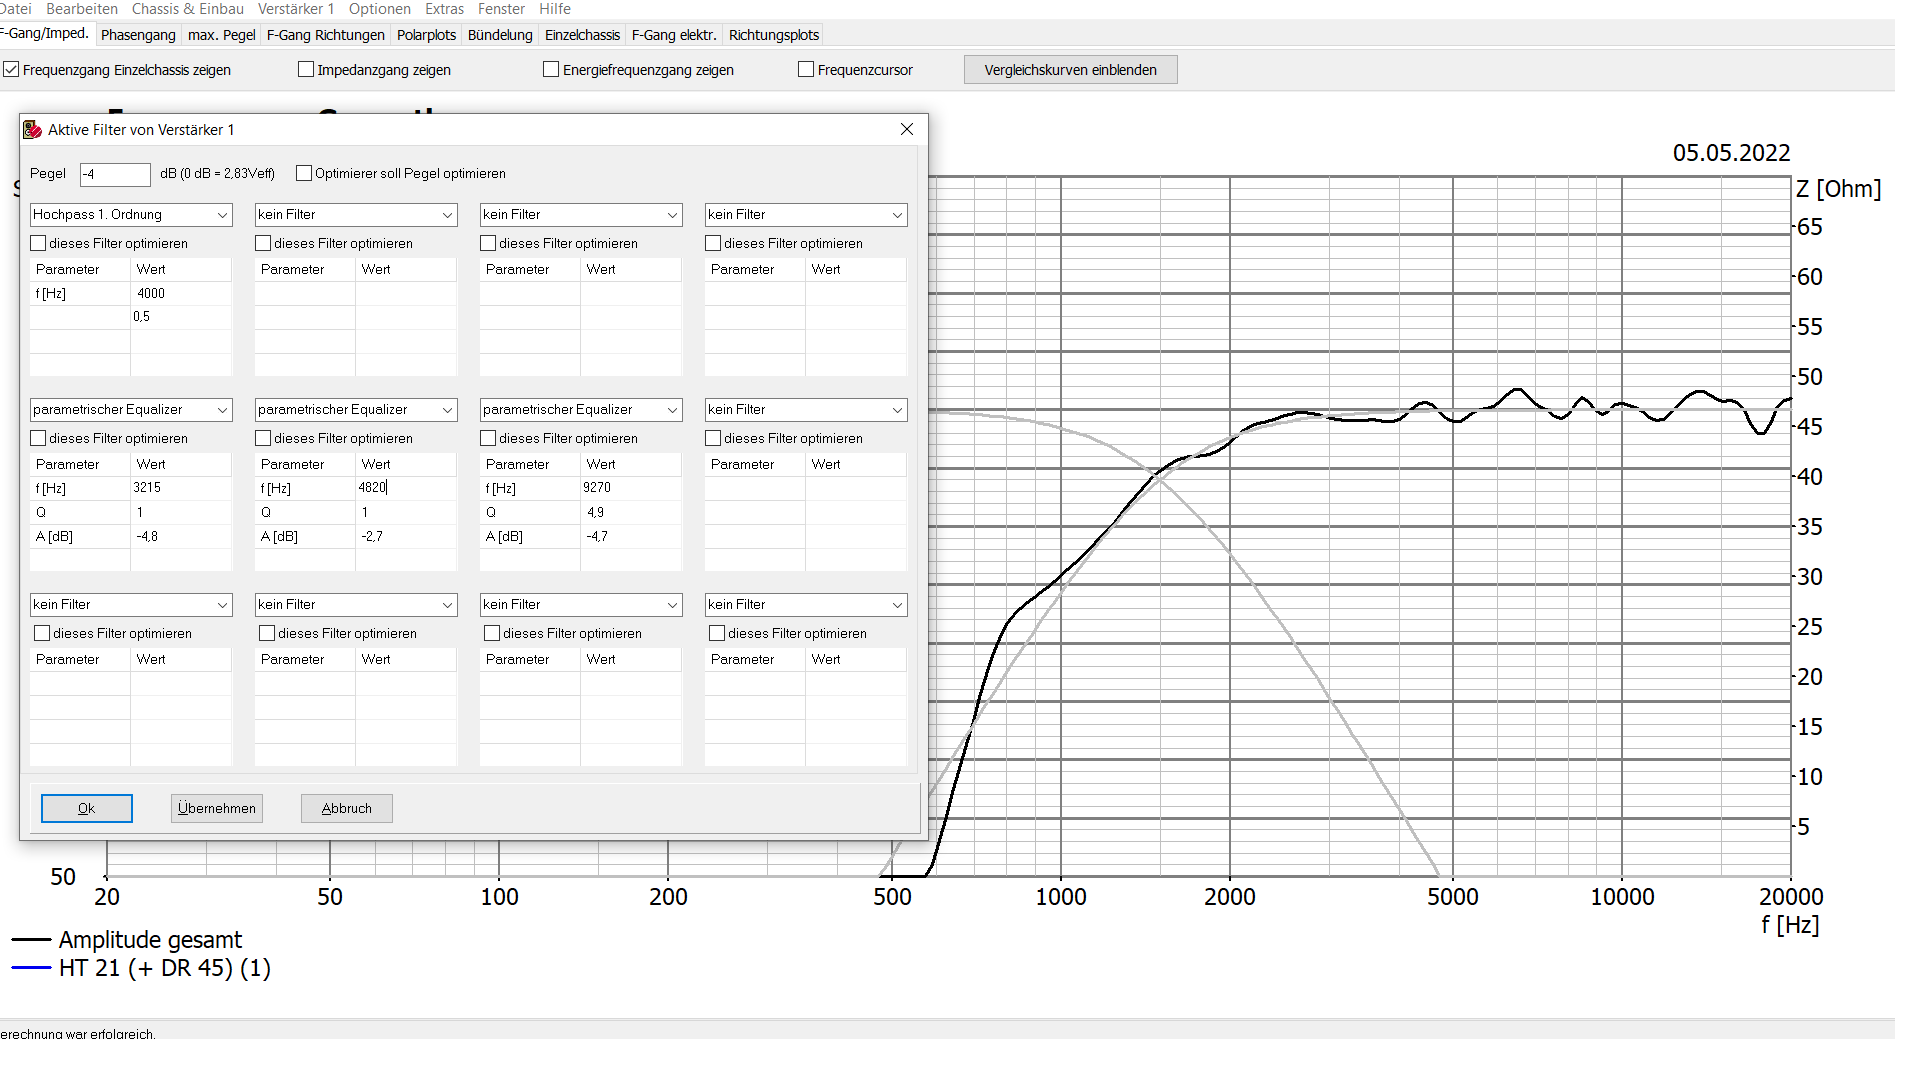Click the Abbruch button
Screen dimensions: 1920x1080
[347, 809]
